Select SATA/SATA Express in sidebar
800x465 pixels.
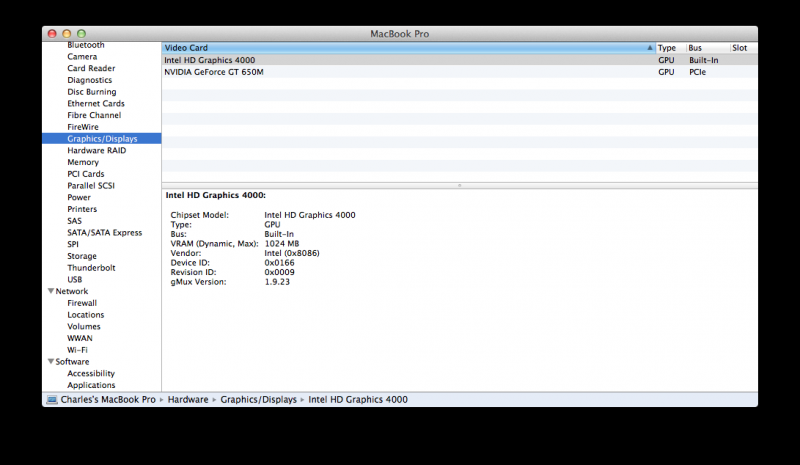(x=105, y=233)
